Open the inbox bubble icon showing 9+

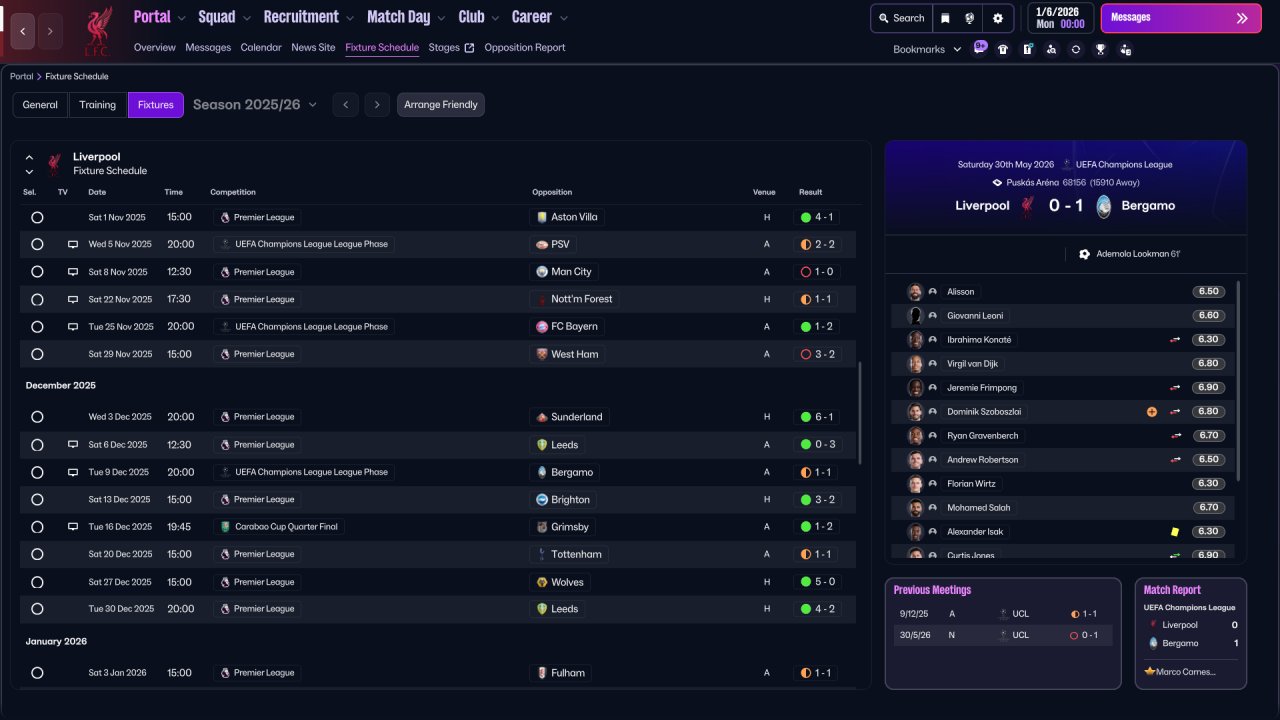[979, 48]
